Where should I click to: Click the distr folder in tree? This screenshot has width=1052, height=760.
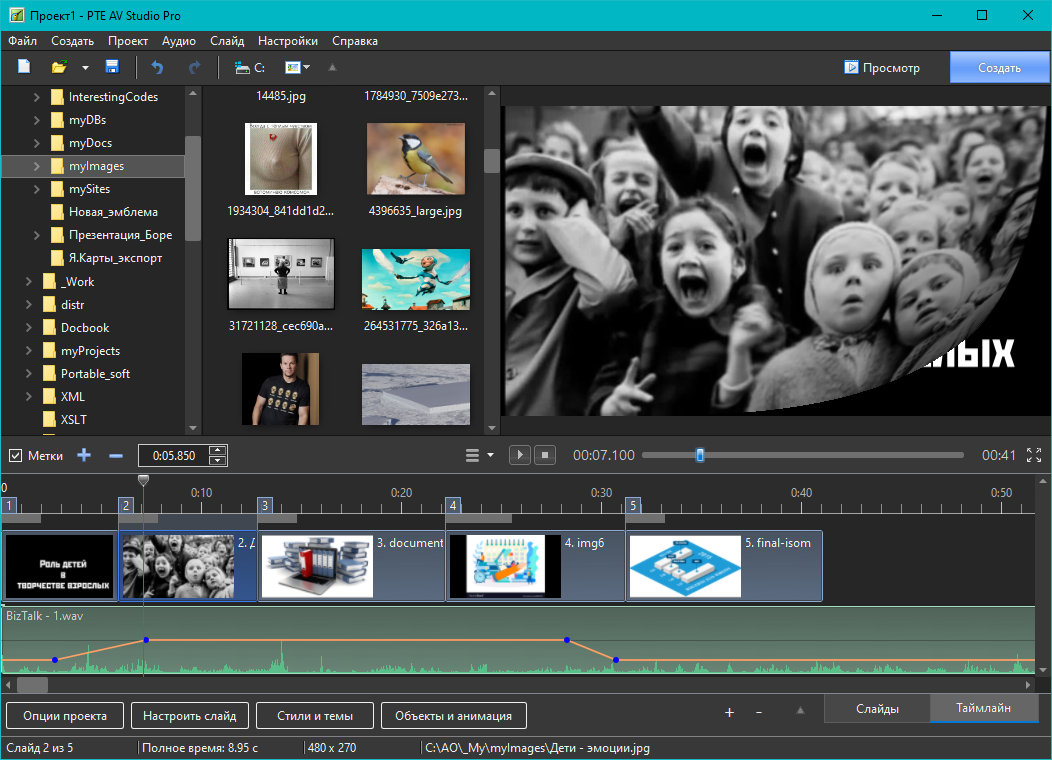click(72, 305)
